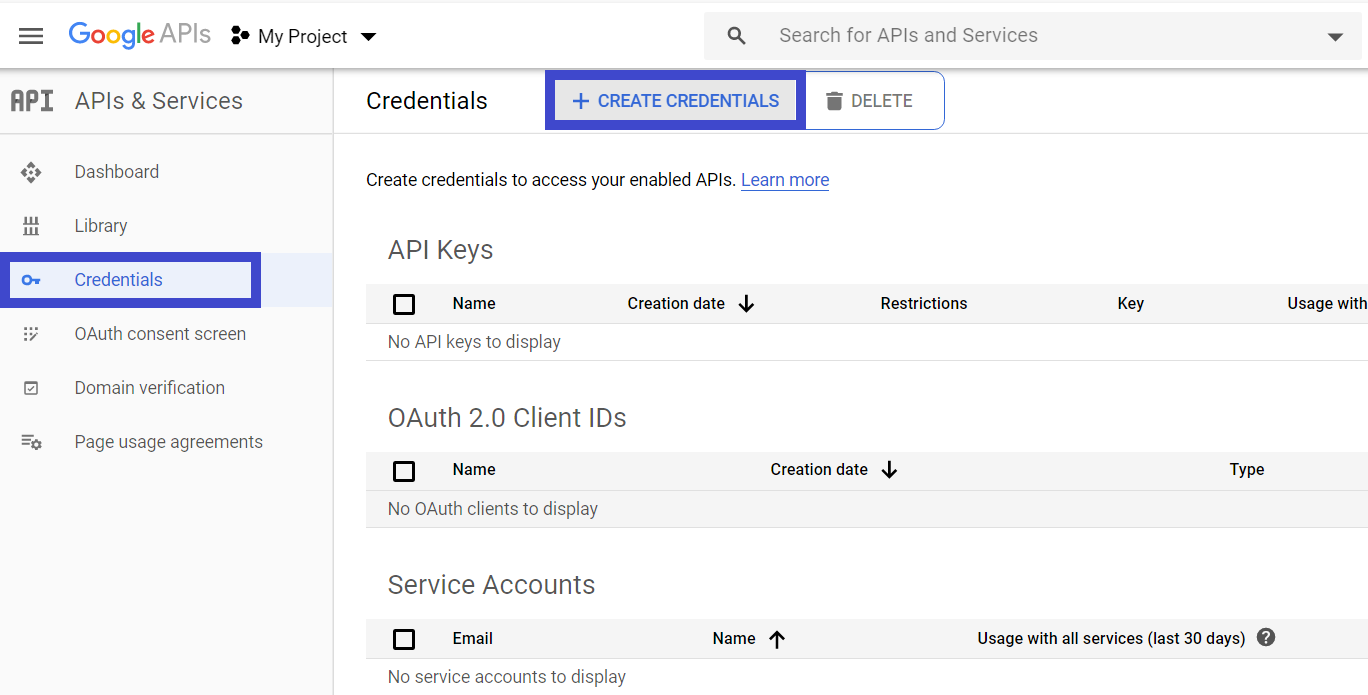Screen dimensions: 1368x695
Task: Click the OAuth consent screen dots icon
Action: (x=31, y=334)
